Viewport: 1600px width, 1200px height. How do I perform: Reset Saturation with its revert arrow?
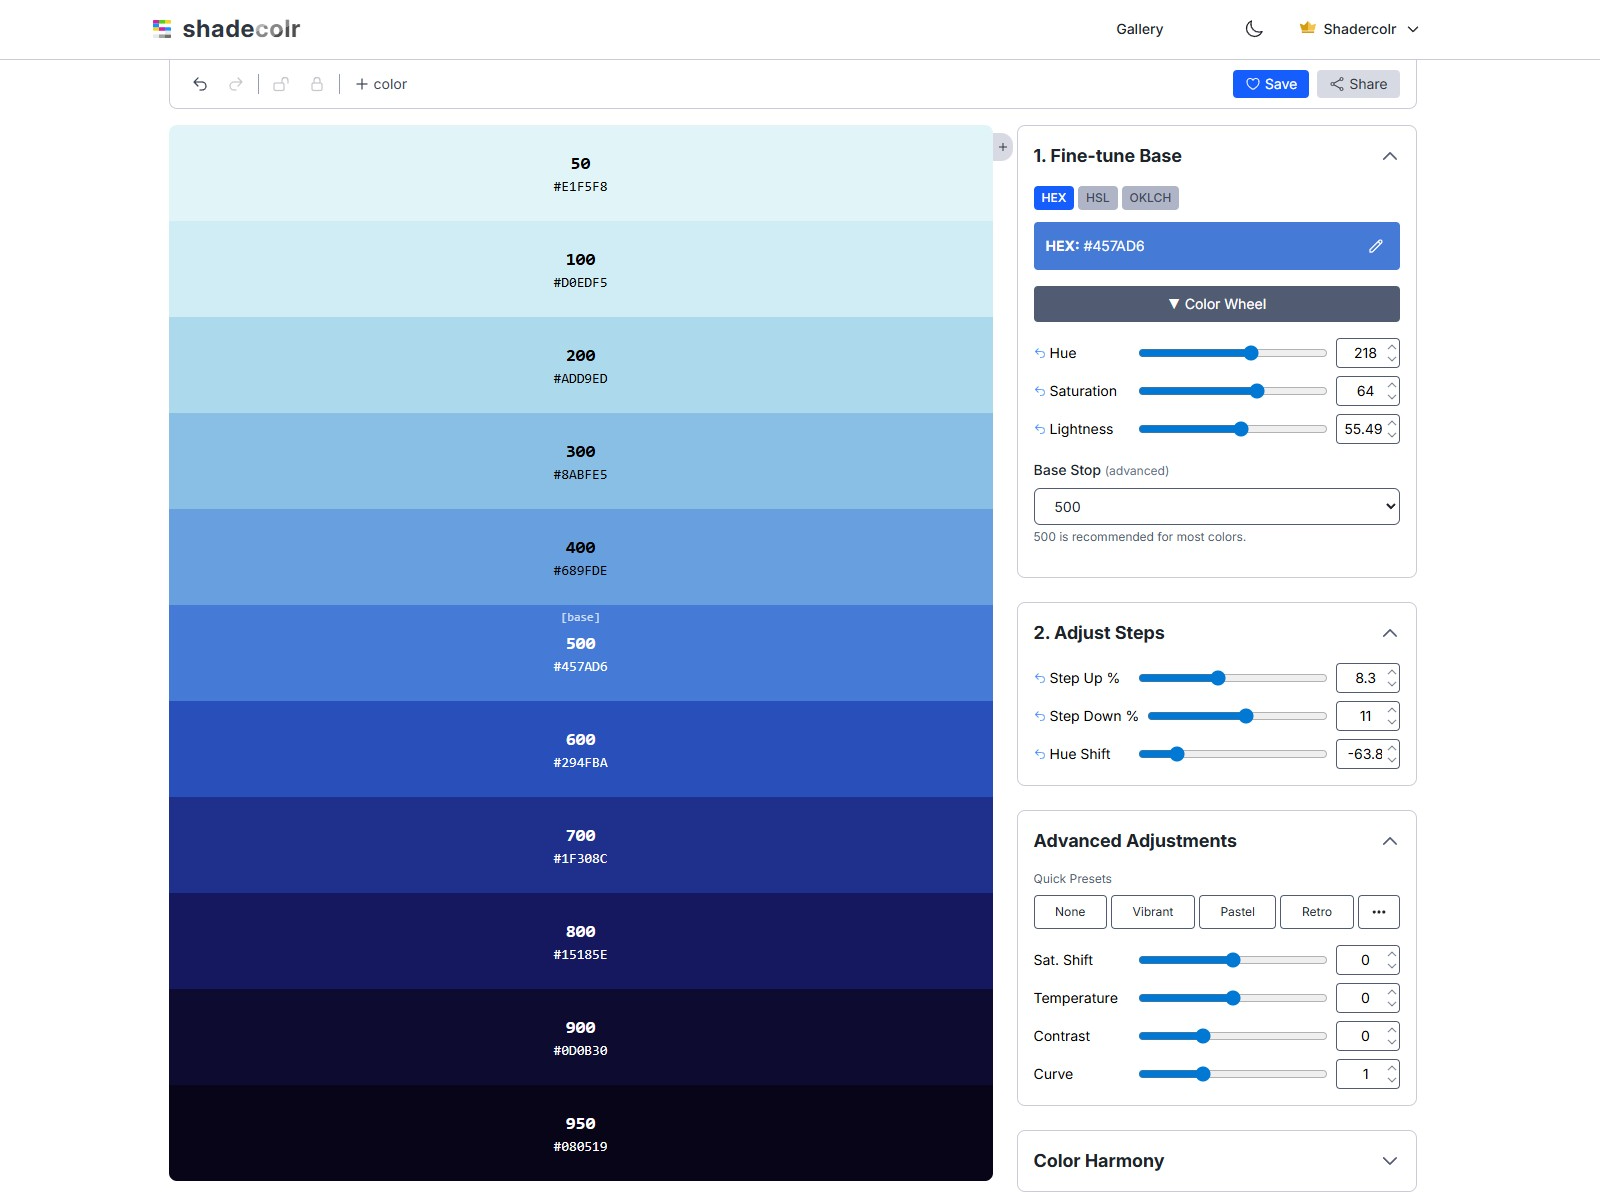(x=1040, y=391)
